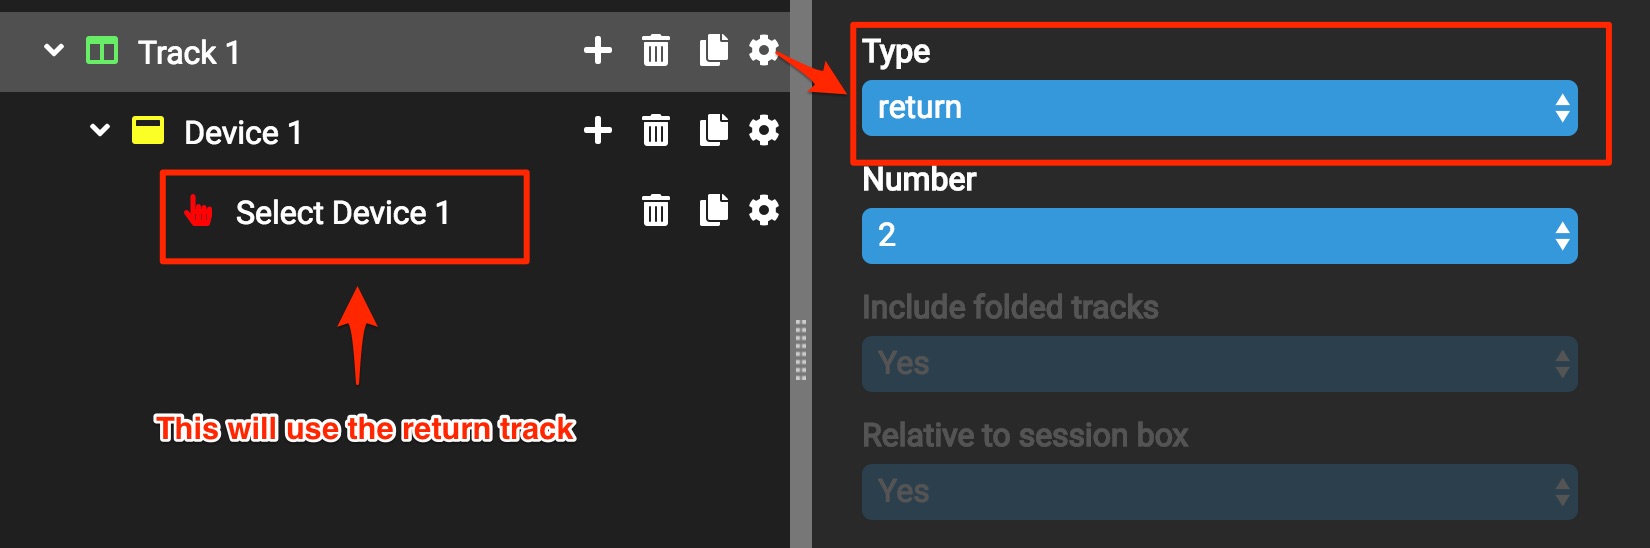
Task: Open Track 1 settings gear
Action: tap(763, 50)
